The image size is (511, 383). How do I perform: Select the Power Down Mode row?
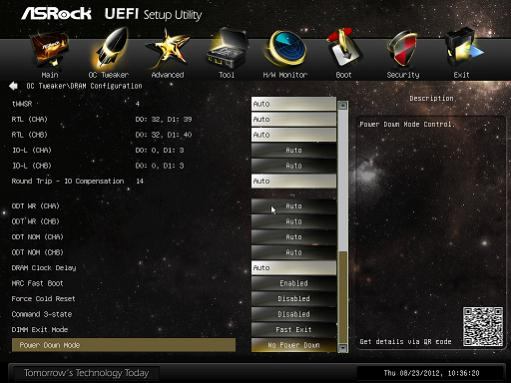pos(124,345)
